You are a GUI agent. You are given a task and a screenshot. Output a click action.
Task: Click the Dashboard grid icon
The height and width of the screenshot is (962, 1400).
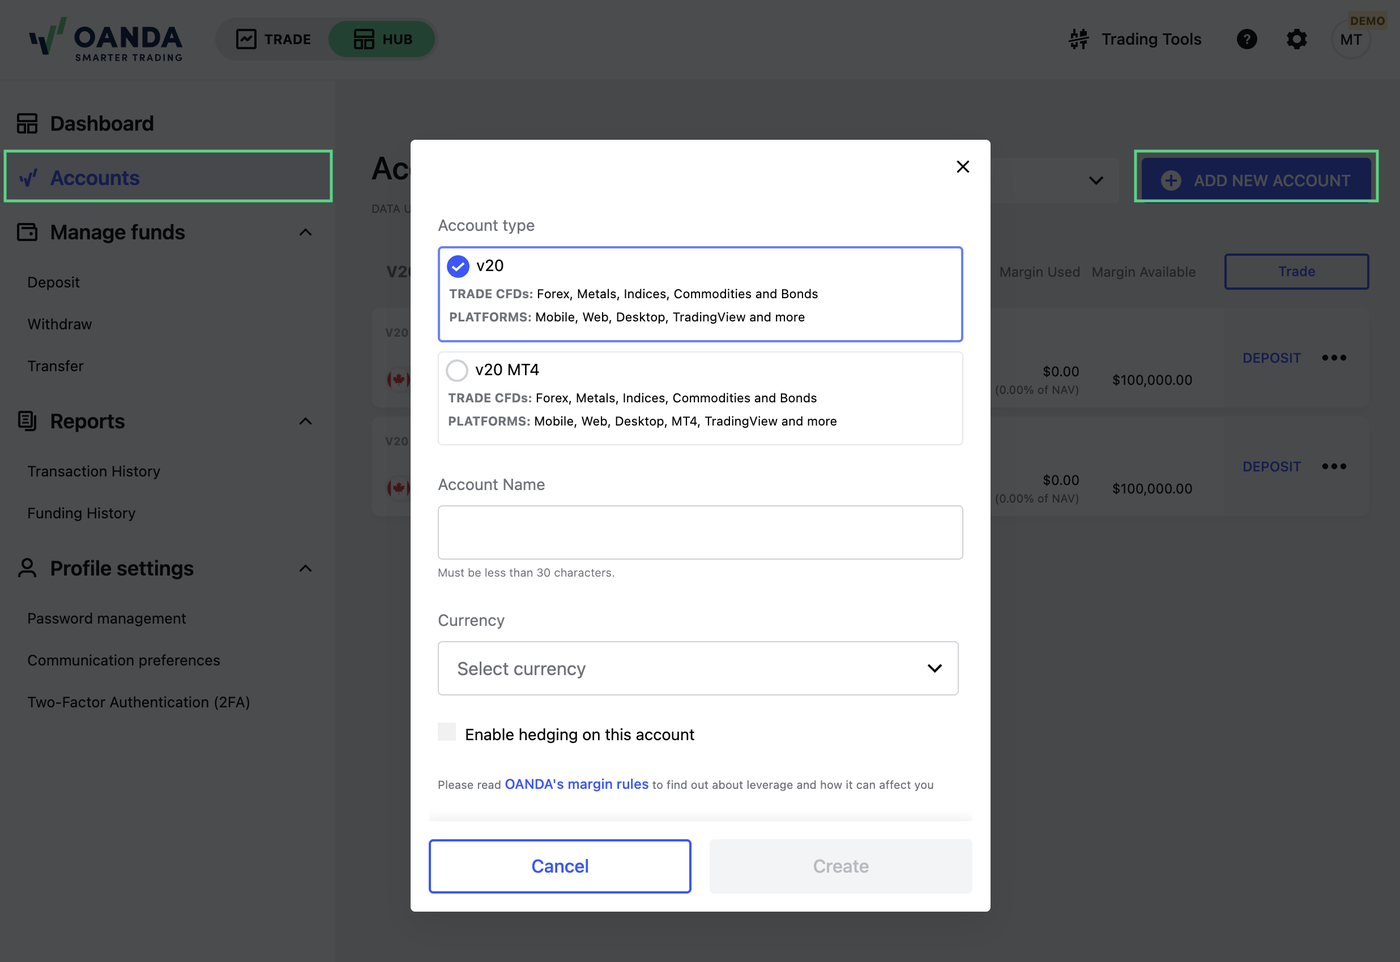27,124
